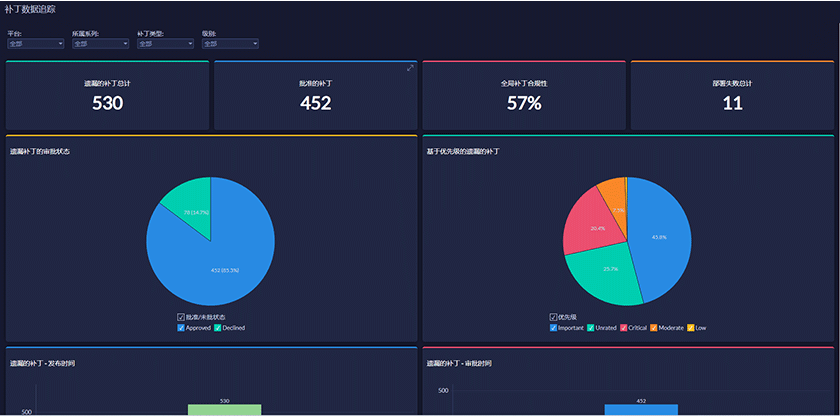Uncheck the Unrated legend checkbox
This screenshot has height=417, width=840.
click(x=591, y=327)
